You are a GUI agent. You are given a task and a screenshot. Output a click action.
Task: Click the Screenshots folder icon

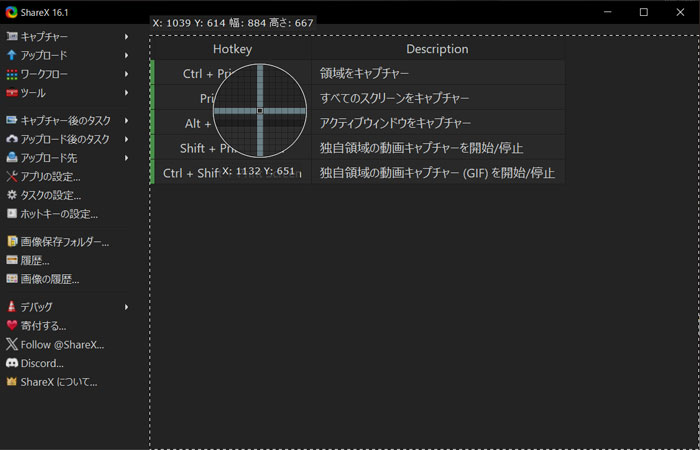12,242
